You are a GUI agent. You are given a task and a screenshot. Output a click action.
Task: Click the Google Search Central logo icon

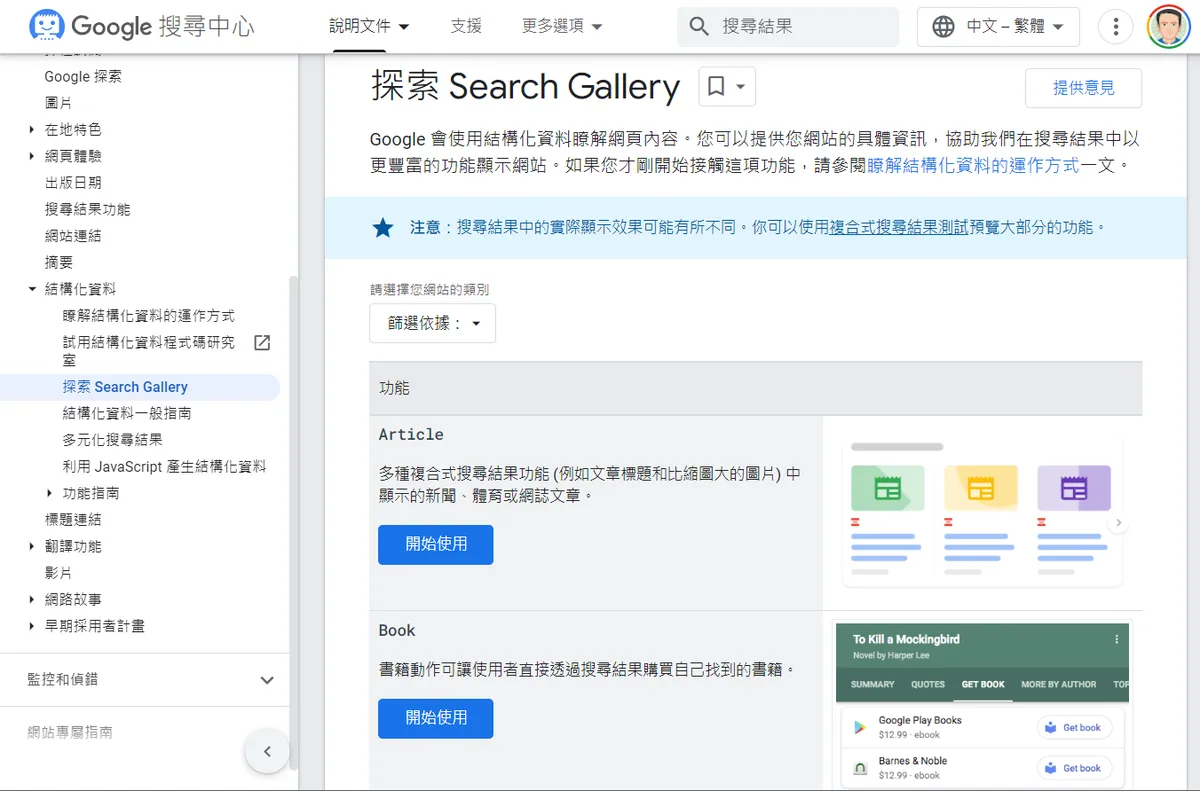[48, 26]
